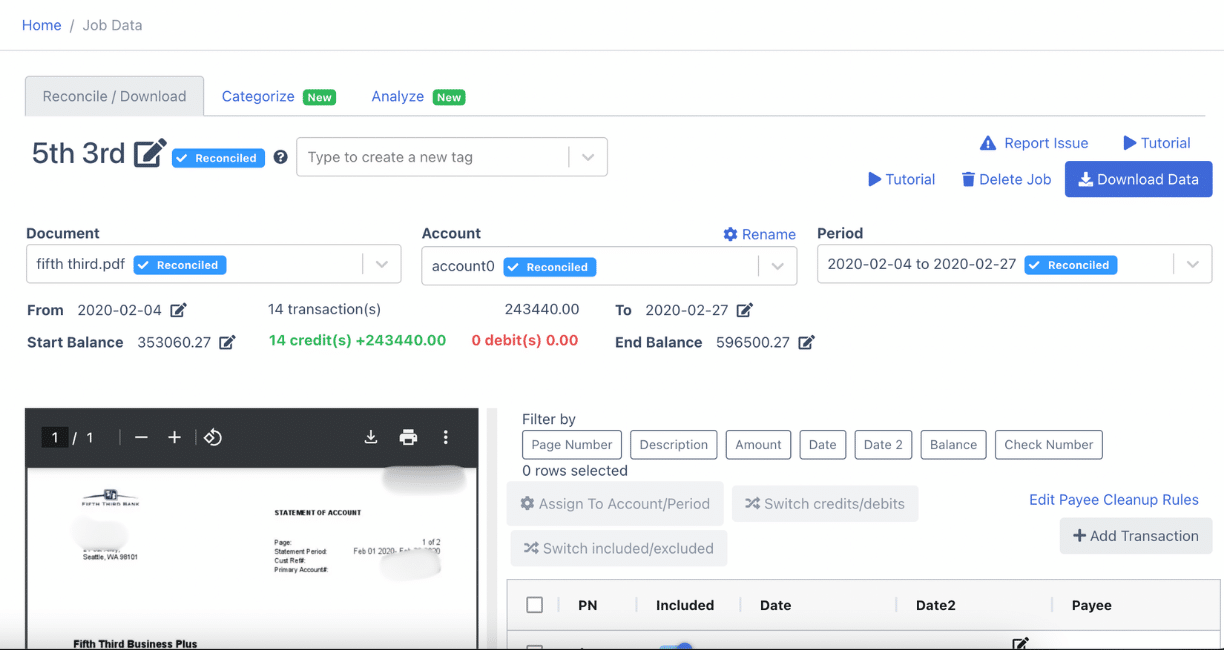The height and width of the screenshot is (650, 1224).
Task: Zoom out the PDF viewer
Action: click(141, 437)
